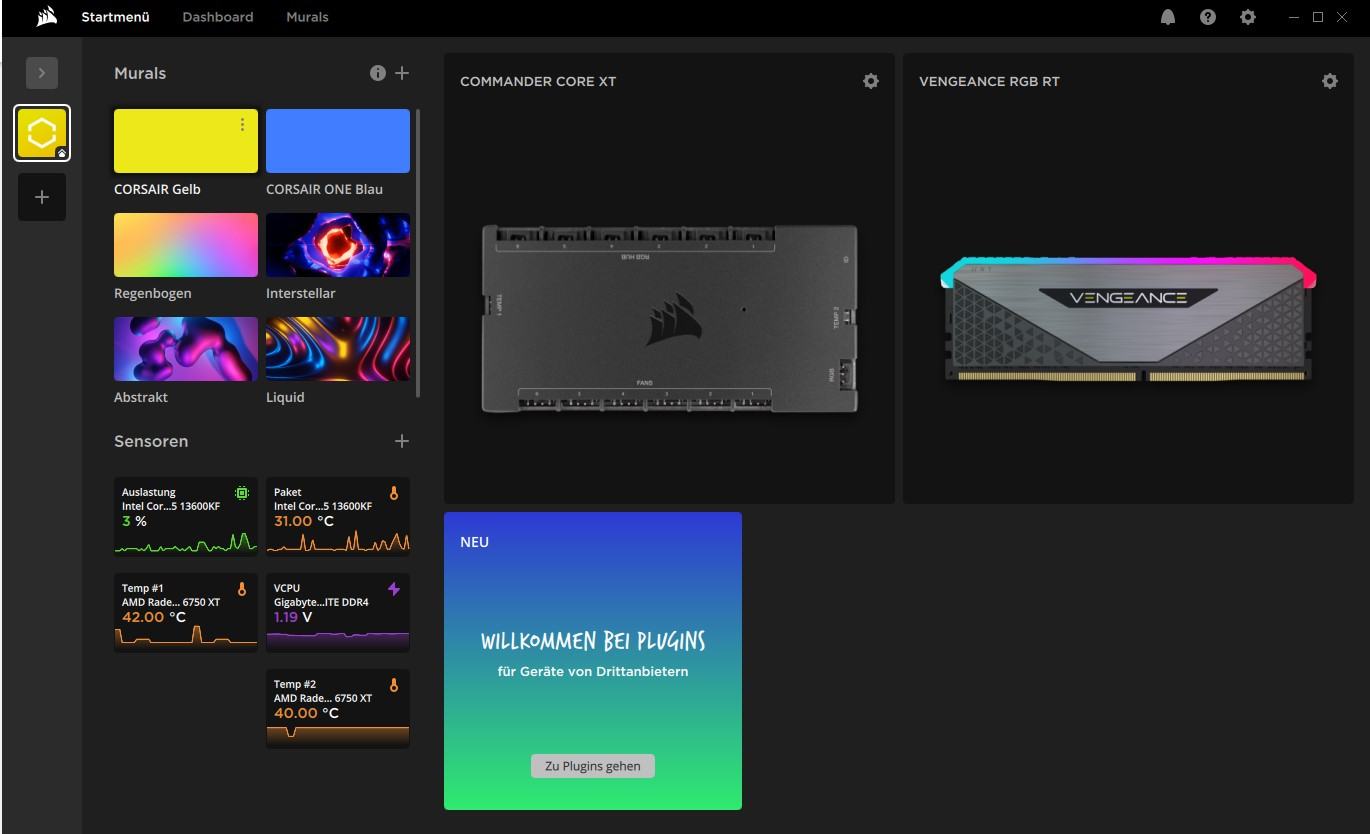Screen dimensions: 1370x834
Task: Open CORSAIR Gelb three-dot options
Action: (242, 124)
